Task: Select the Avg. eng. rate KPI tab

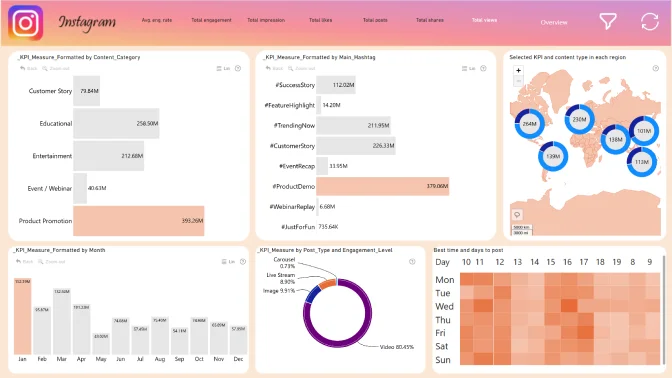Action: (157, 20)
